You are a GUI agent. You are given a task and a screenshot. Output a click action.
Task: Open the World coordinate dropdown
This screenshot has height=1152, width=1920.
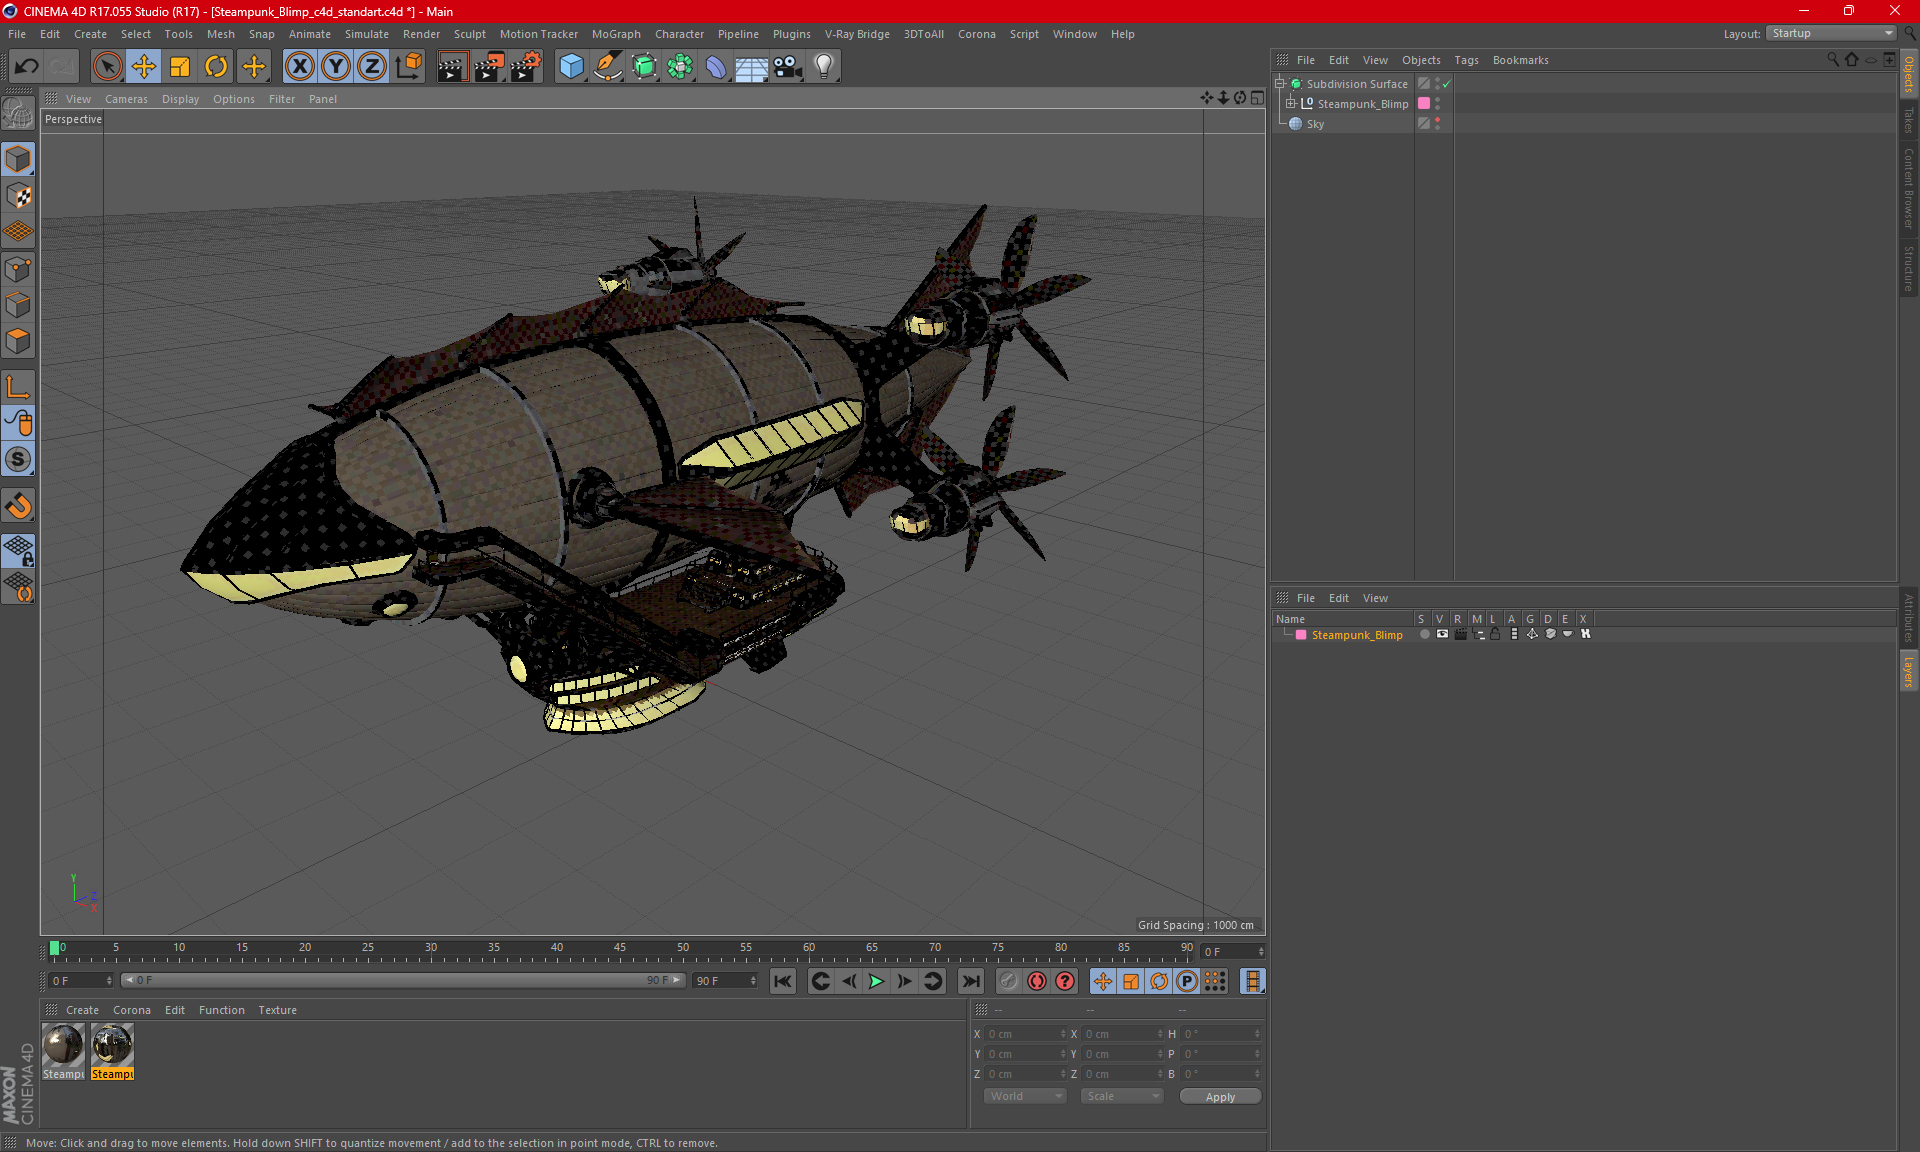coord(1025,1097)
